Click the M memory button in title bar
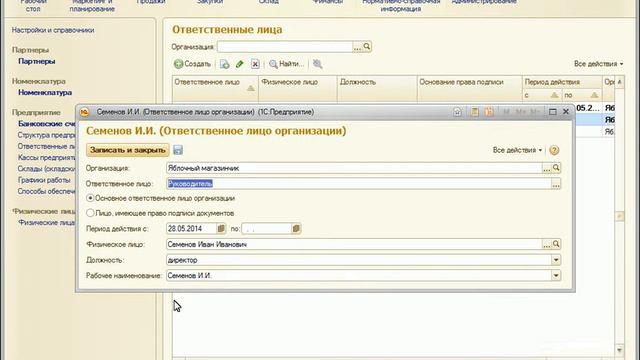This screenshot has height=360, width=640. [506, 112]
